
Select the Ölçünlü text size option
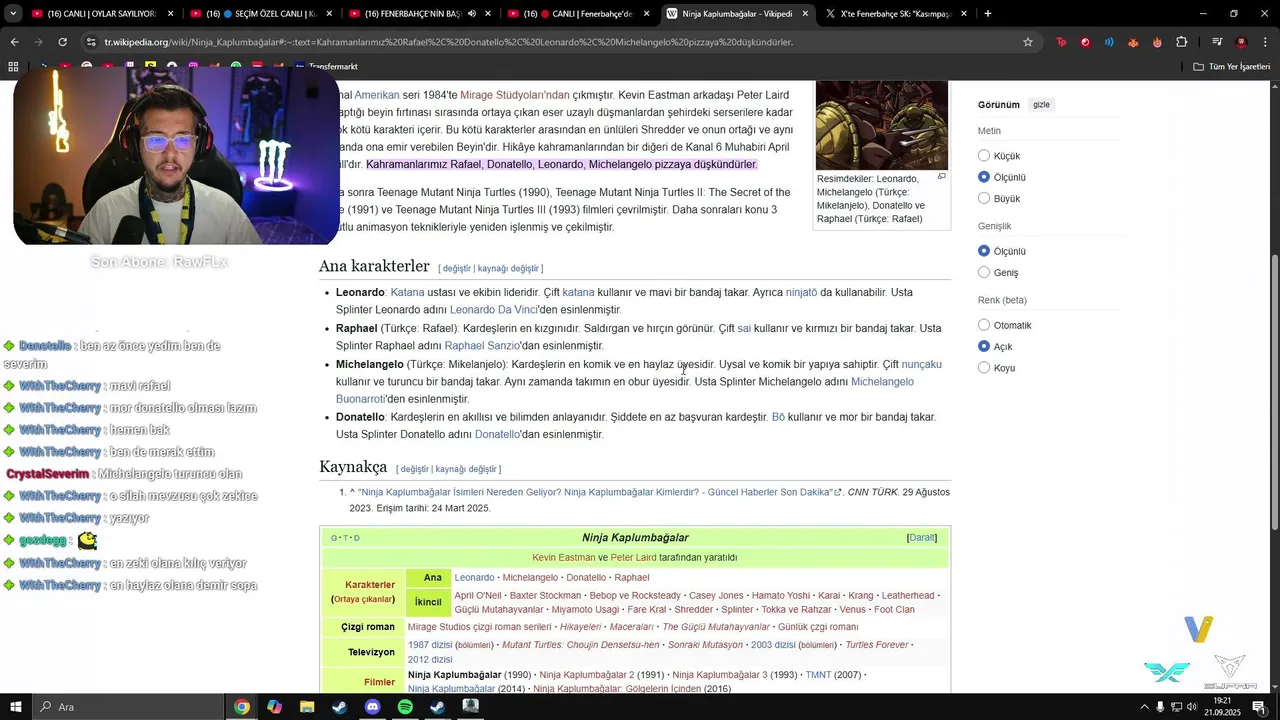coord(984,177)
